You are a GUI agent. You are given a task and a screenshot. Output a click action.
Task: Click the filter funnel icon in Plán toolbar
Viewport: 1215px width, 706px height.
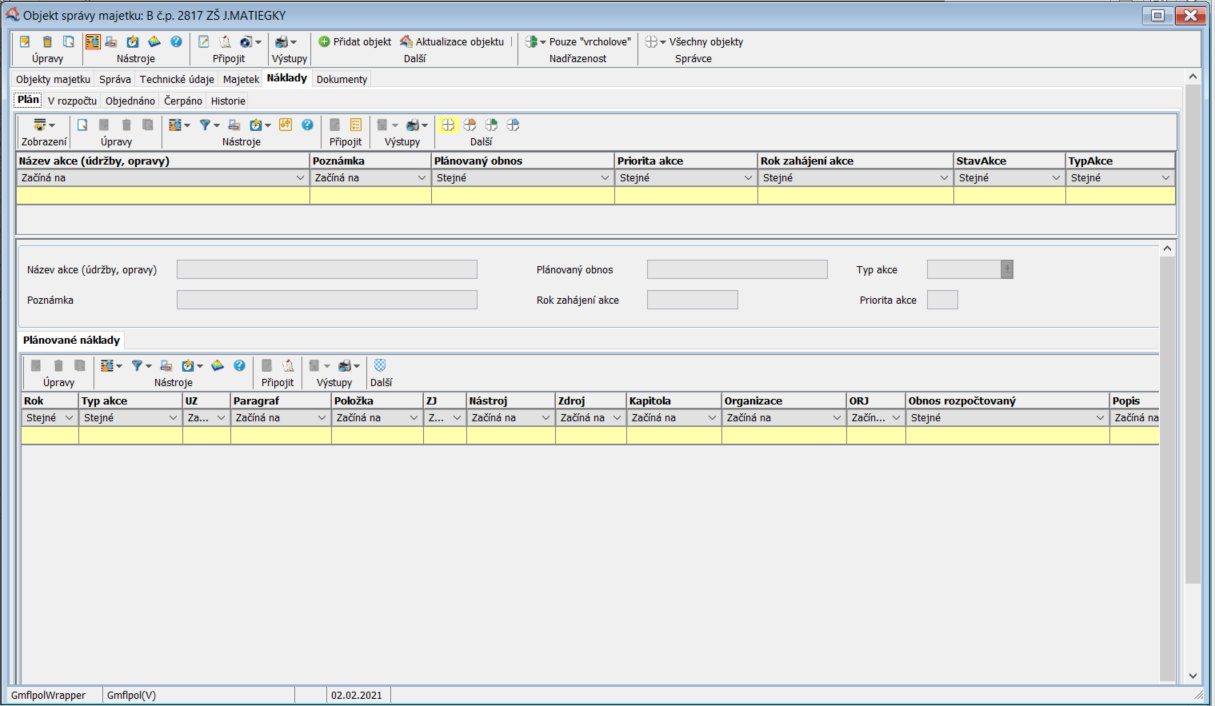pyautogui.click(x=207, y=125)
